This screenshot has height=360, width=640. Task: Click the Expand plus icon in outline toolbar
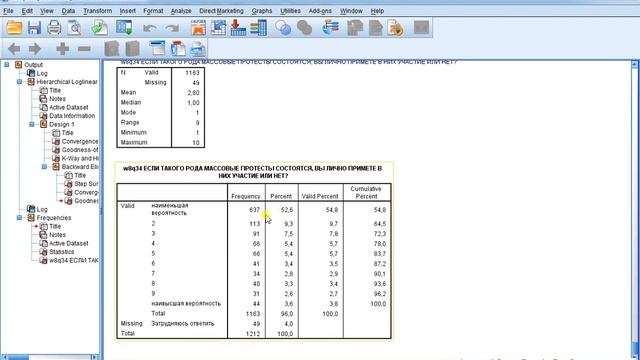62,49
